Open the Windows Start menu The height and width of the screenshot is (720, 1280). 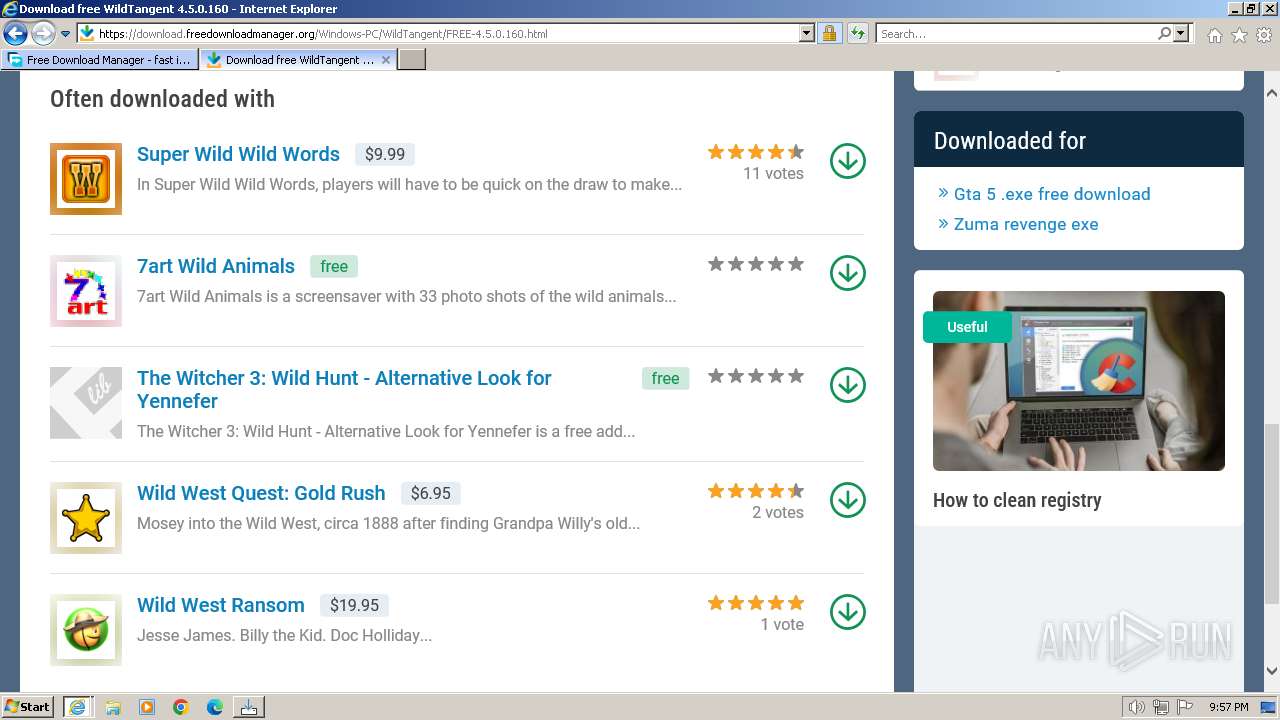coord(27,707)
